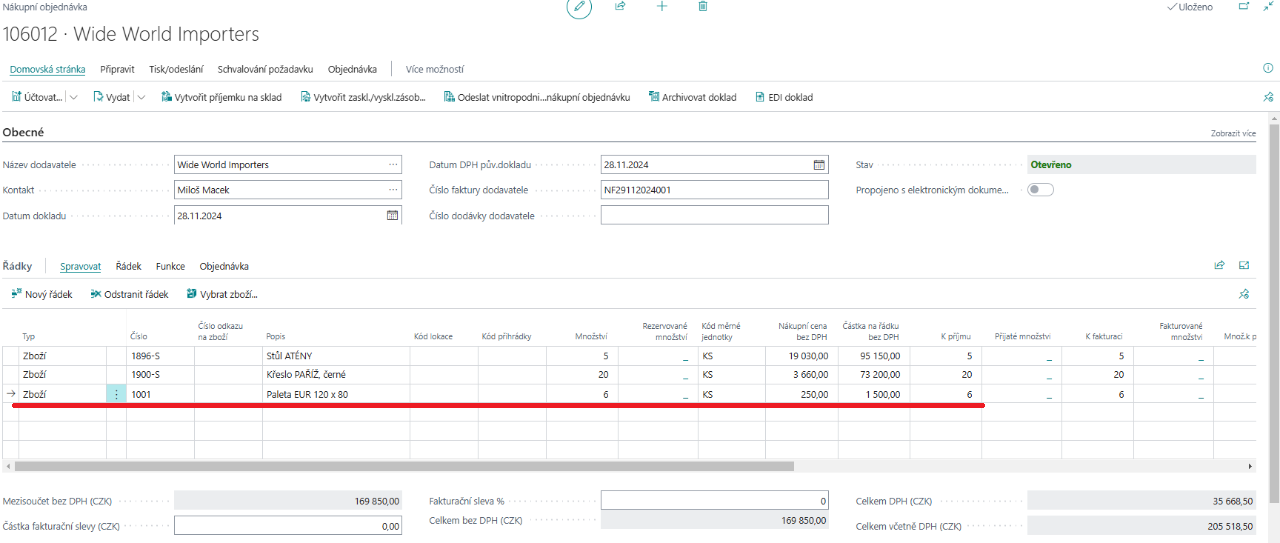Click the Zobrazit více link
Screen dimensions: 1280x543
(x=1232, y=133)
